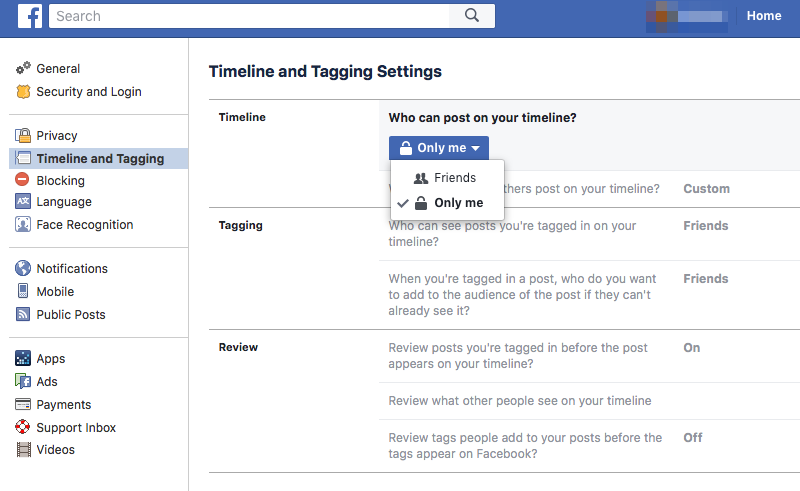This screenshot has height=491, width=800.
Task: Click Off value for tag review
Action: point(693,437)
